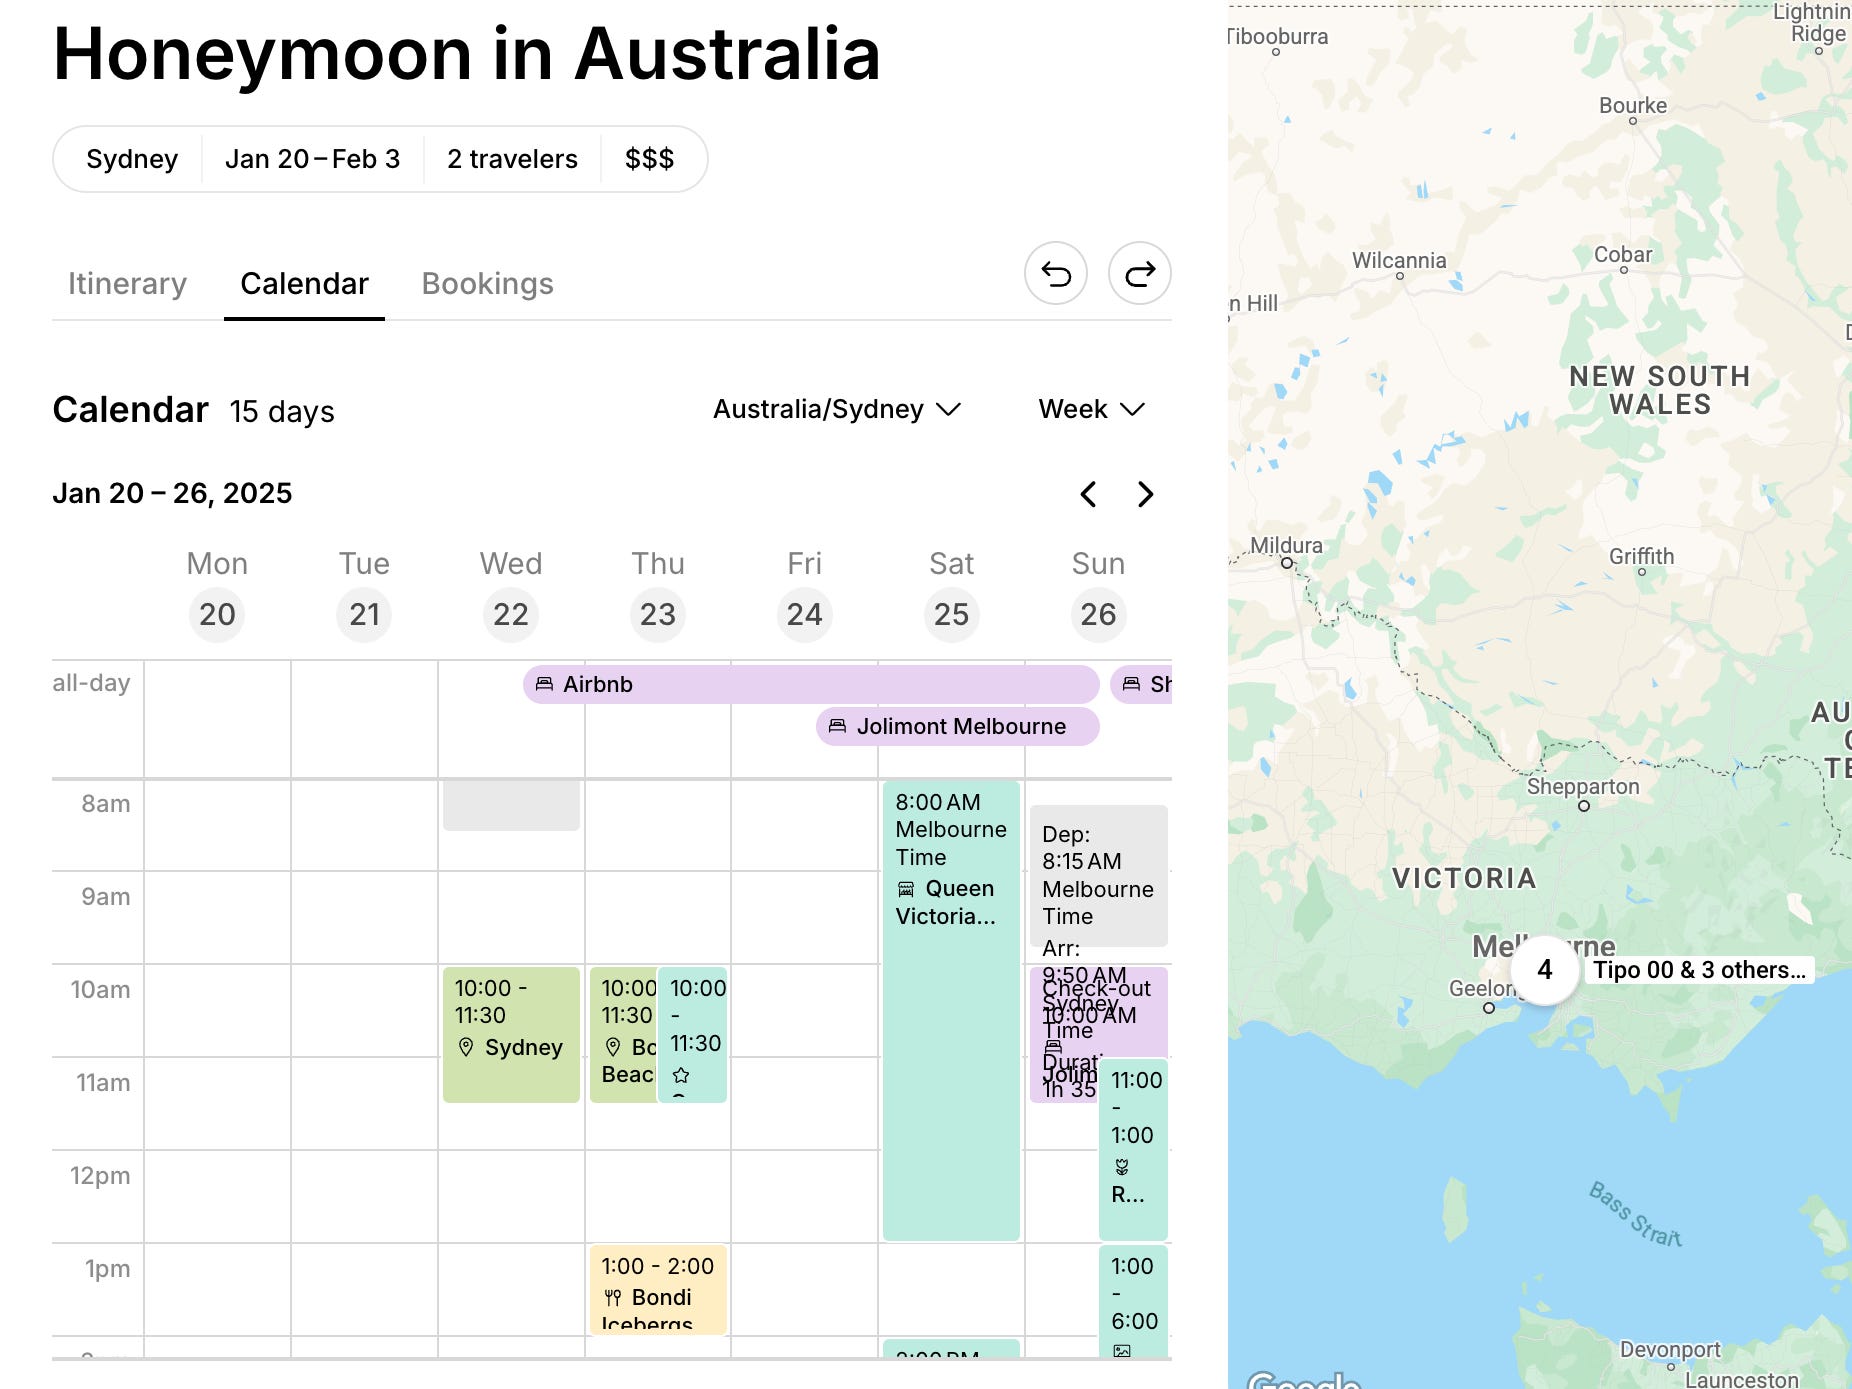
Task: Open Thursday 10:00 teal star event
Action: click(693, 1035)
